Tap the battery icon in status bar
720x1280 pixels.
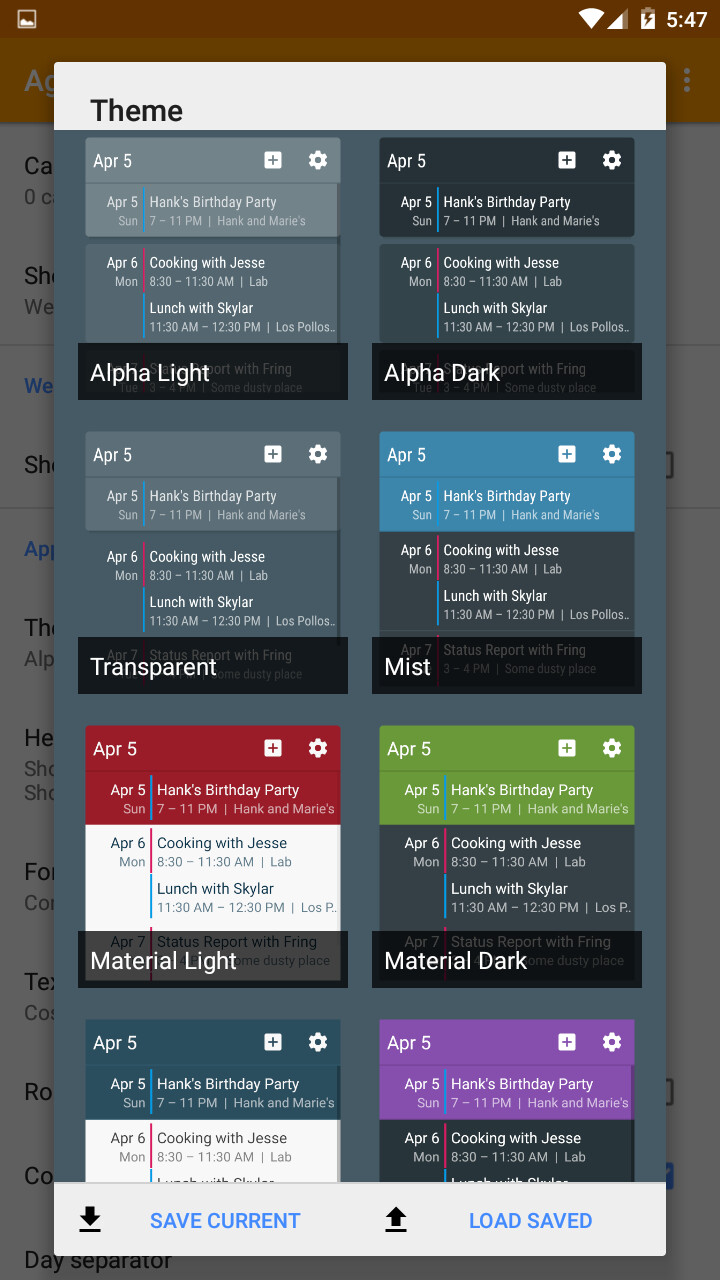click(648, 19)
